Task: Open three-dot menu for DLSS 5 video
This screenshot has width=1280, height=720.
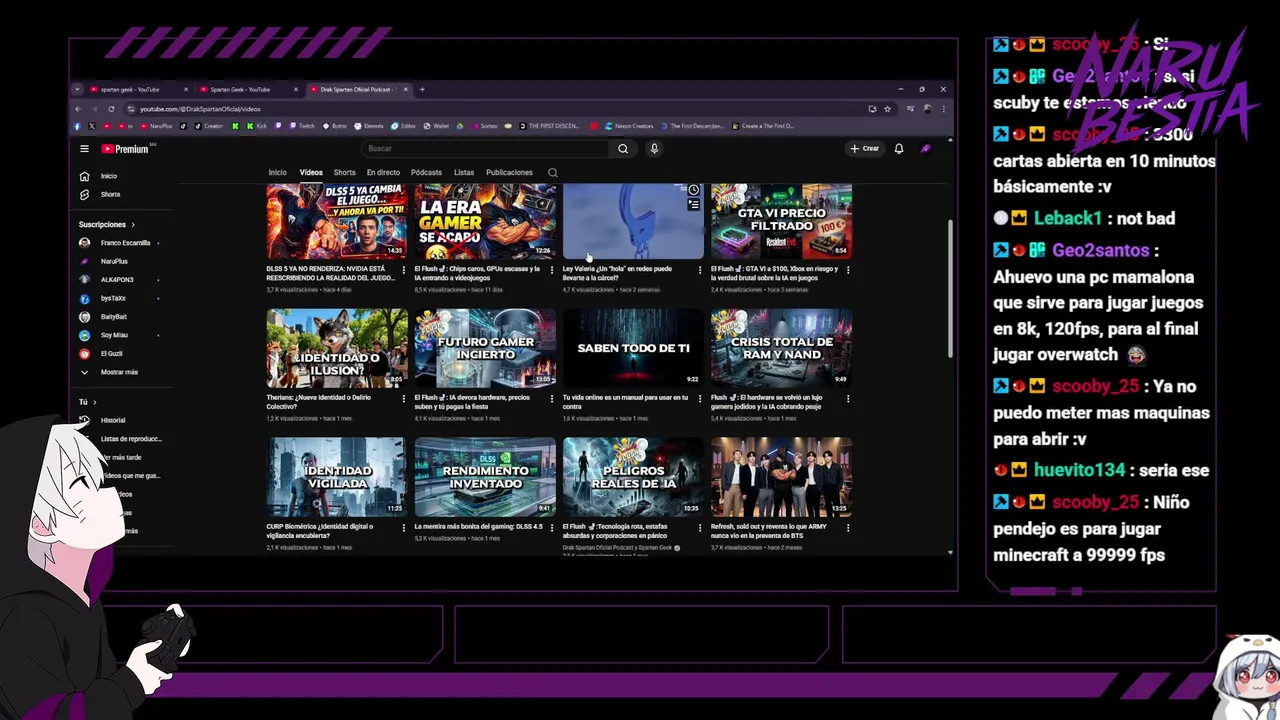Action: pyautogui.click(x=404, y=270)
